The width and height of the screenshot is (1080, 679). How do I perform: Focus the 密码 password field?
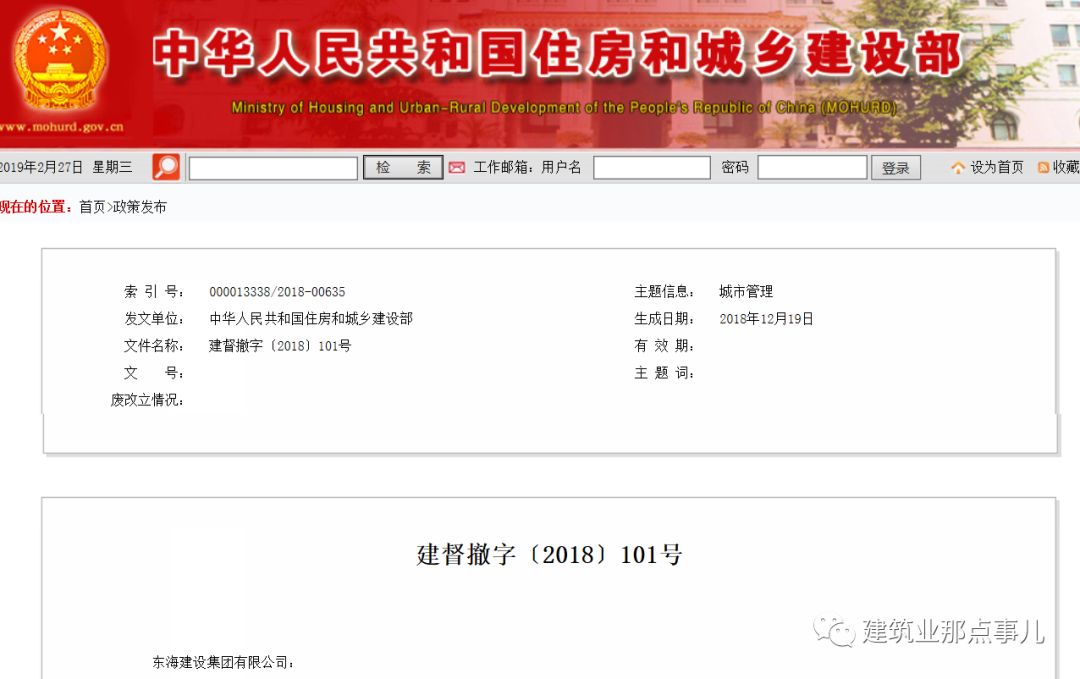pyautogui.click(x=812, y=167)
